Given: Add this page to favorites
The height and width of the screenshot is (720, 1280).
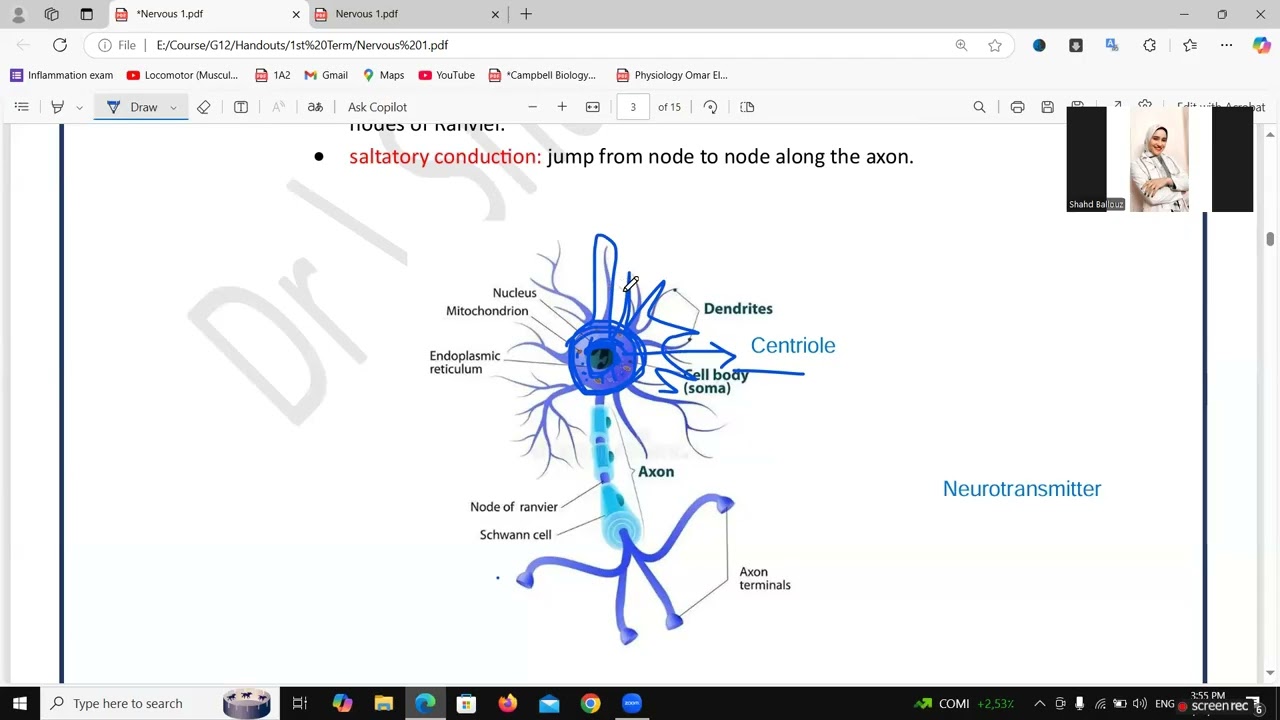Looking at the screenshot, I should tap(995, 45).
